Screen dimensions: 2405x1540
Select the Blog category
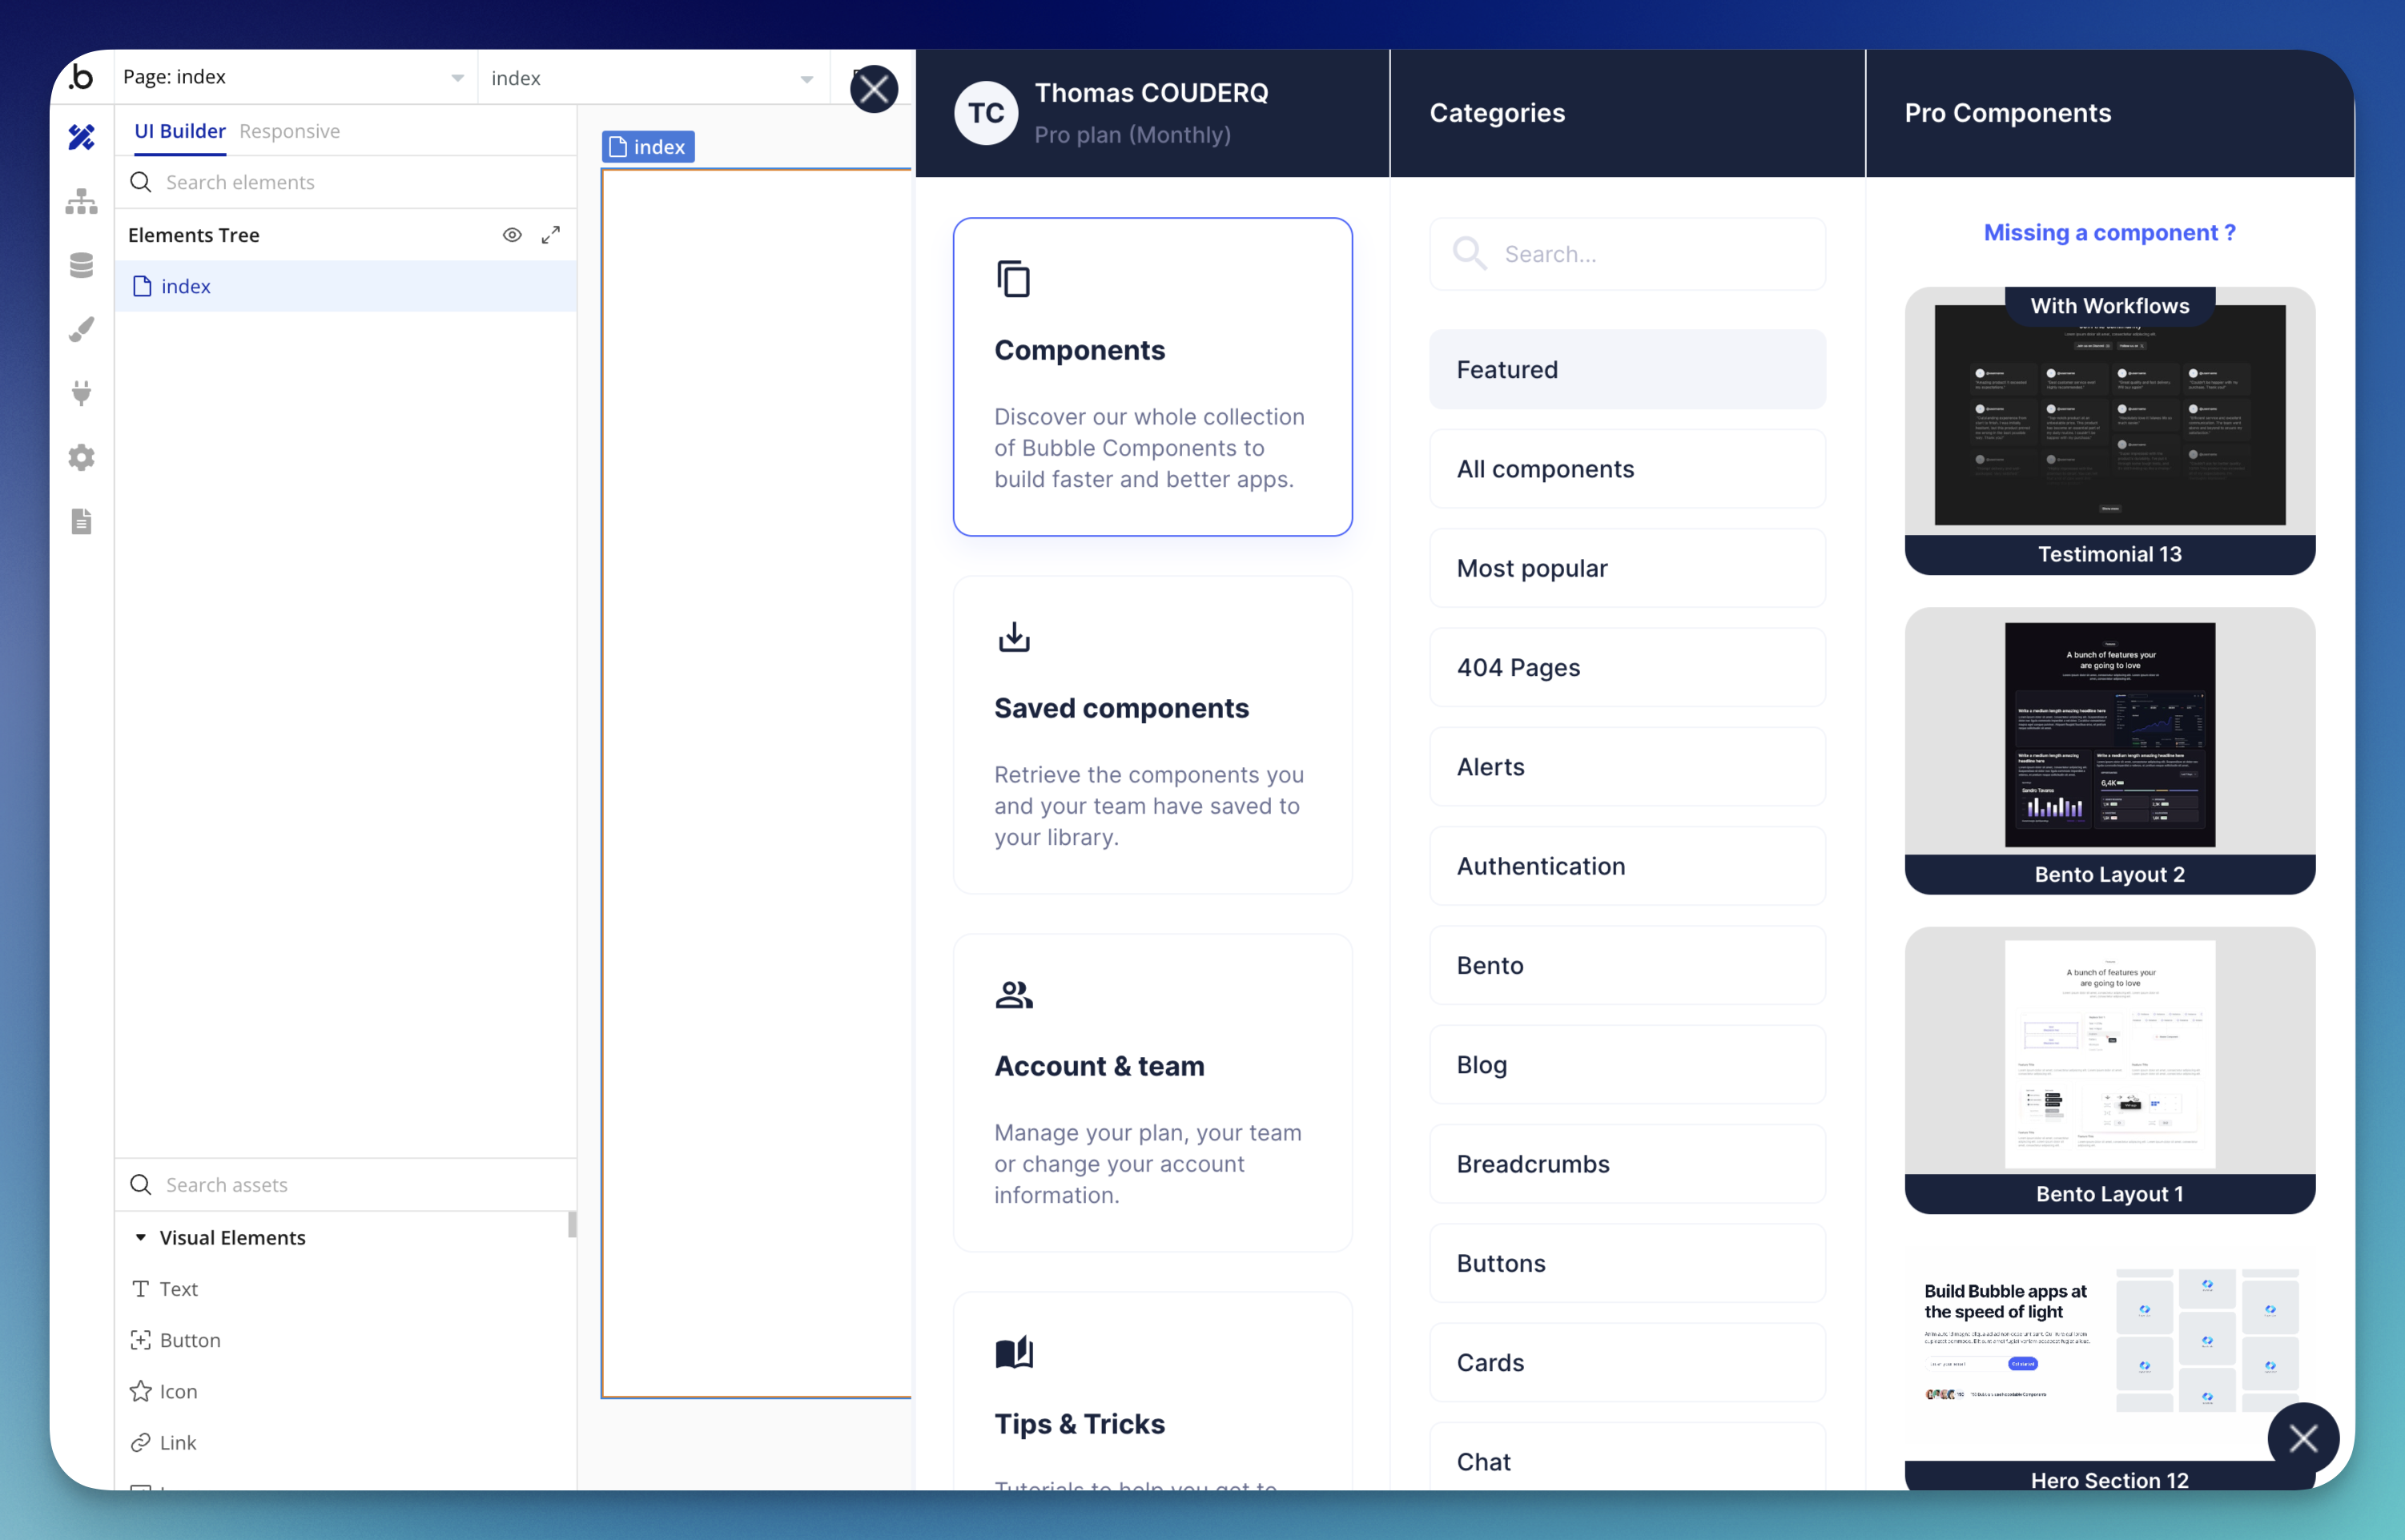pyautogui.click(x=1627, y=1064)
